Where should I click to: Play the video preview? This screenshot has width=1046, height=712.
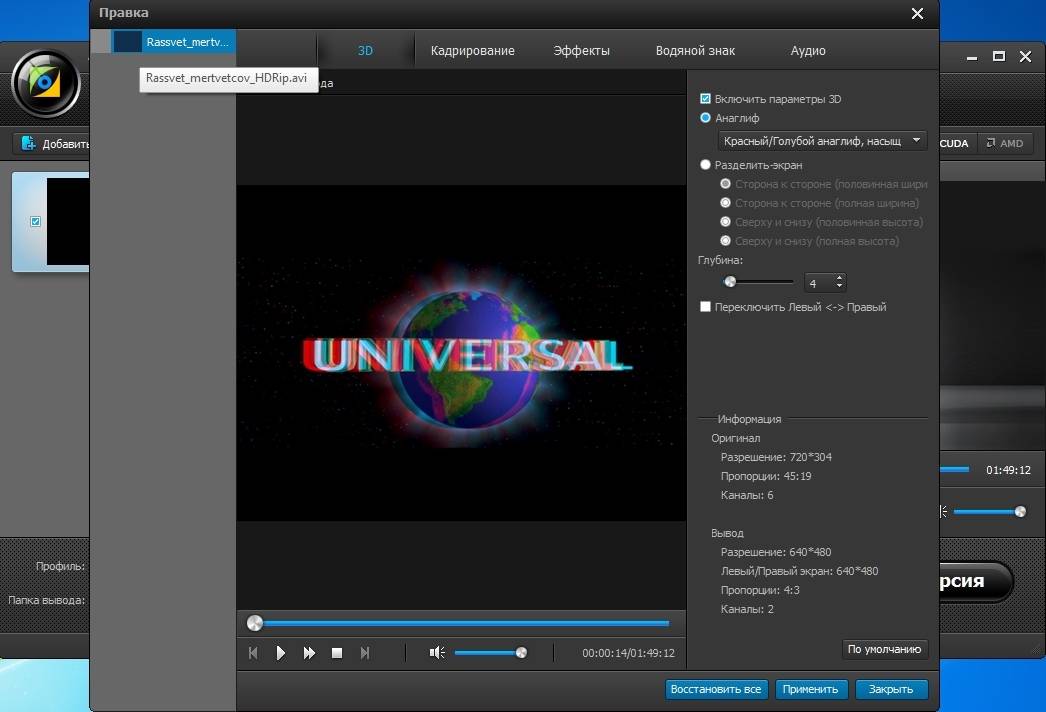(281, 653)
